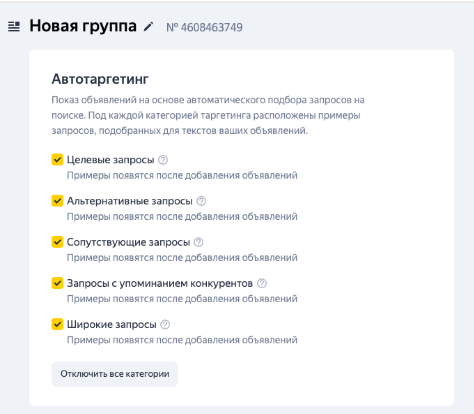
Task: Open help icon next to Сопутствующие запросы
Action: tap(198, 242)
